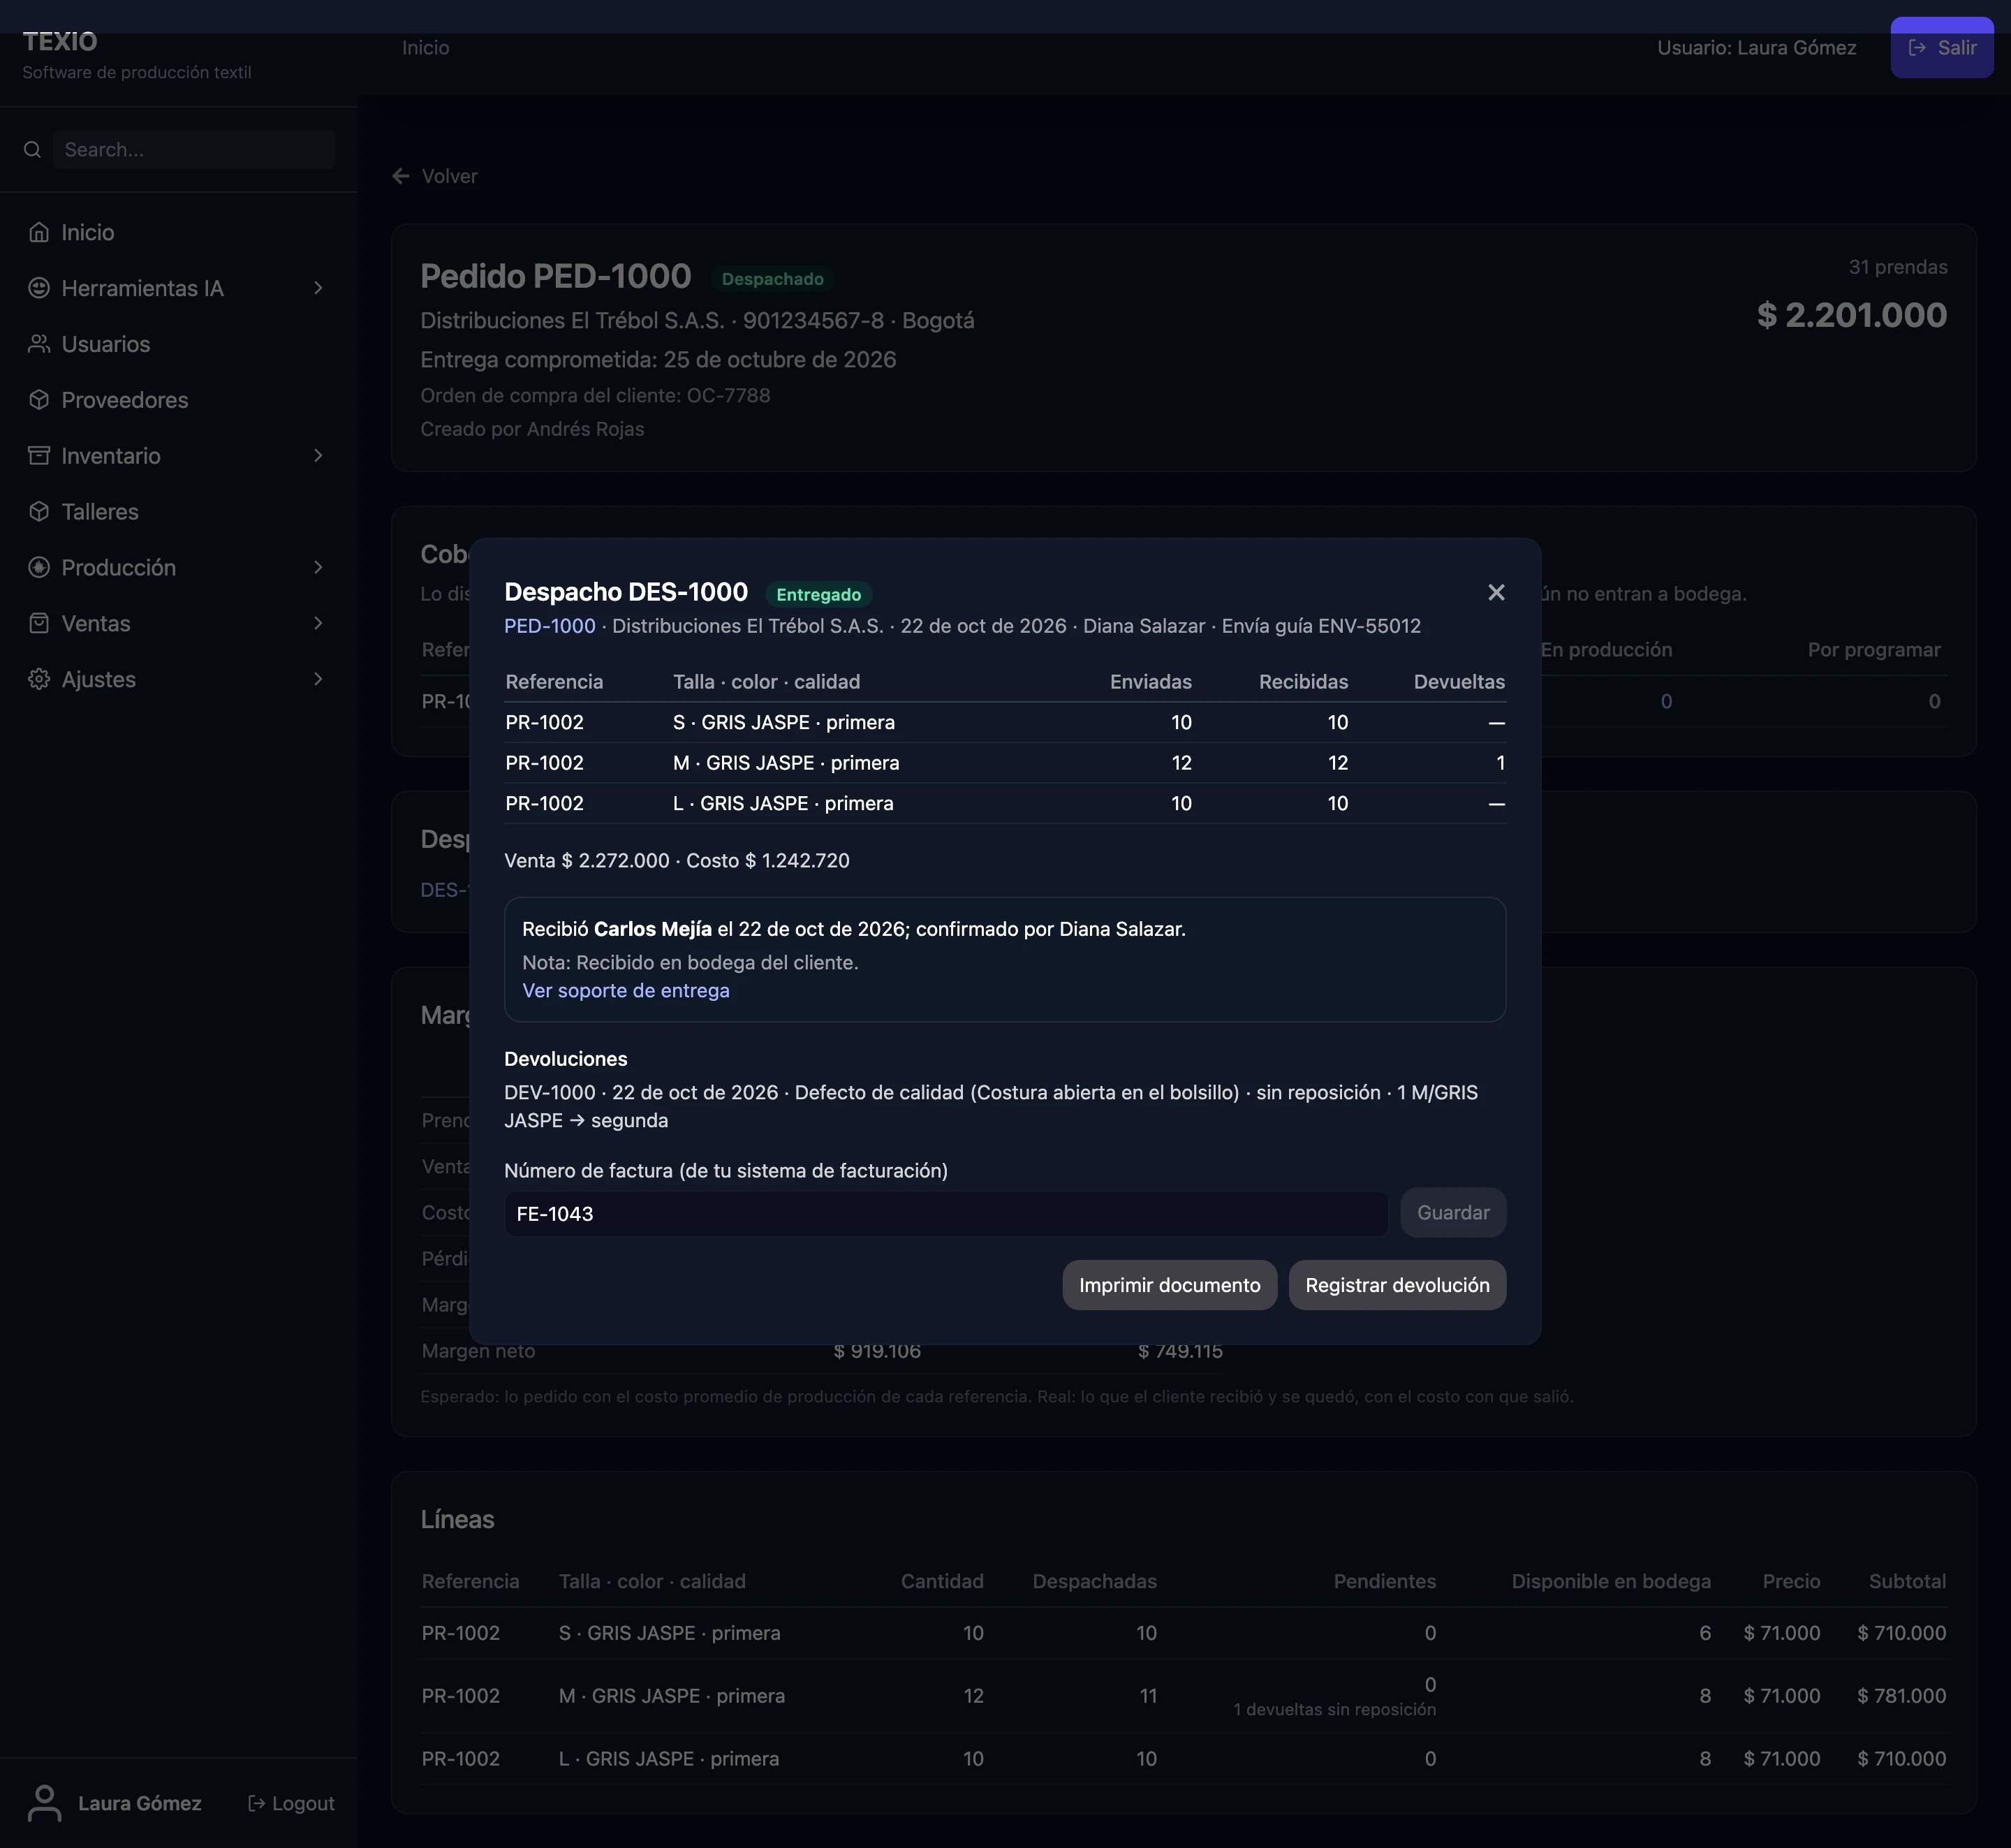
Task: Click the Salir button at top right
Action: 1941,48
